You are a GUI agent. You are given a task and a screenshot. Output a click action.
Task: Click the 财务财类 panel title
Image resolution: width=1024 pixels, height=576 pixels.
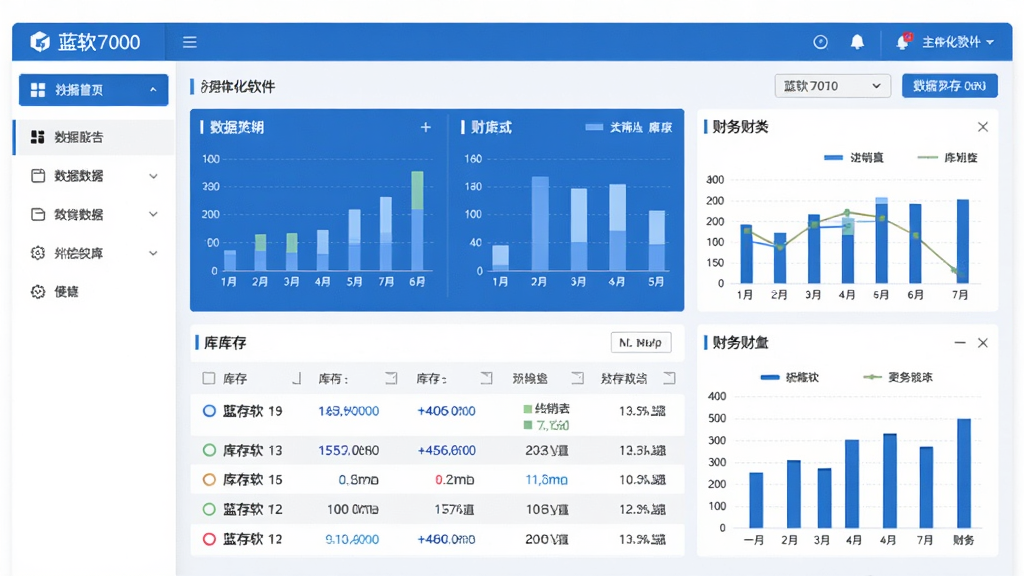click(740, 127)
